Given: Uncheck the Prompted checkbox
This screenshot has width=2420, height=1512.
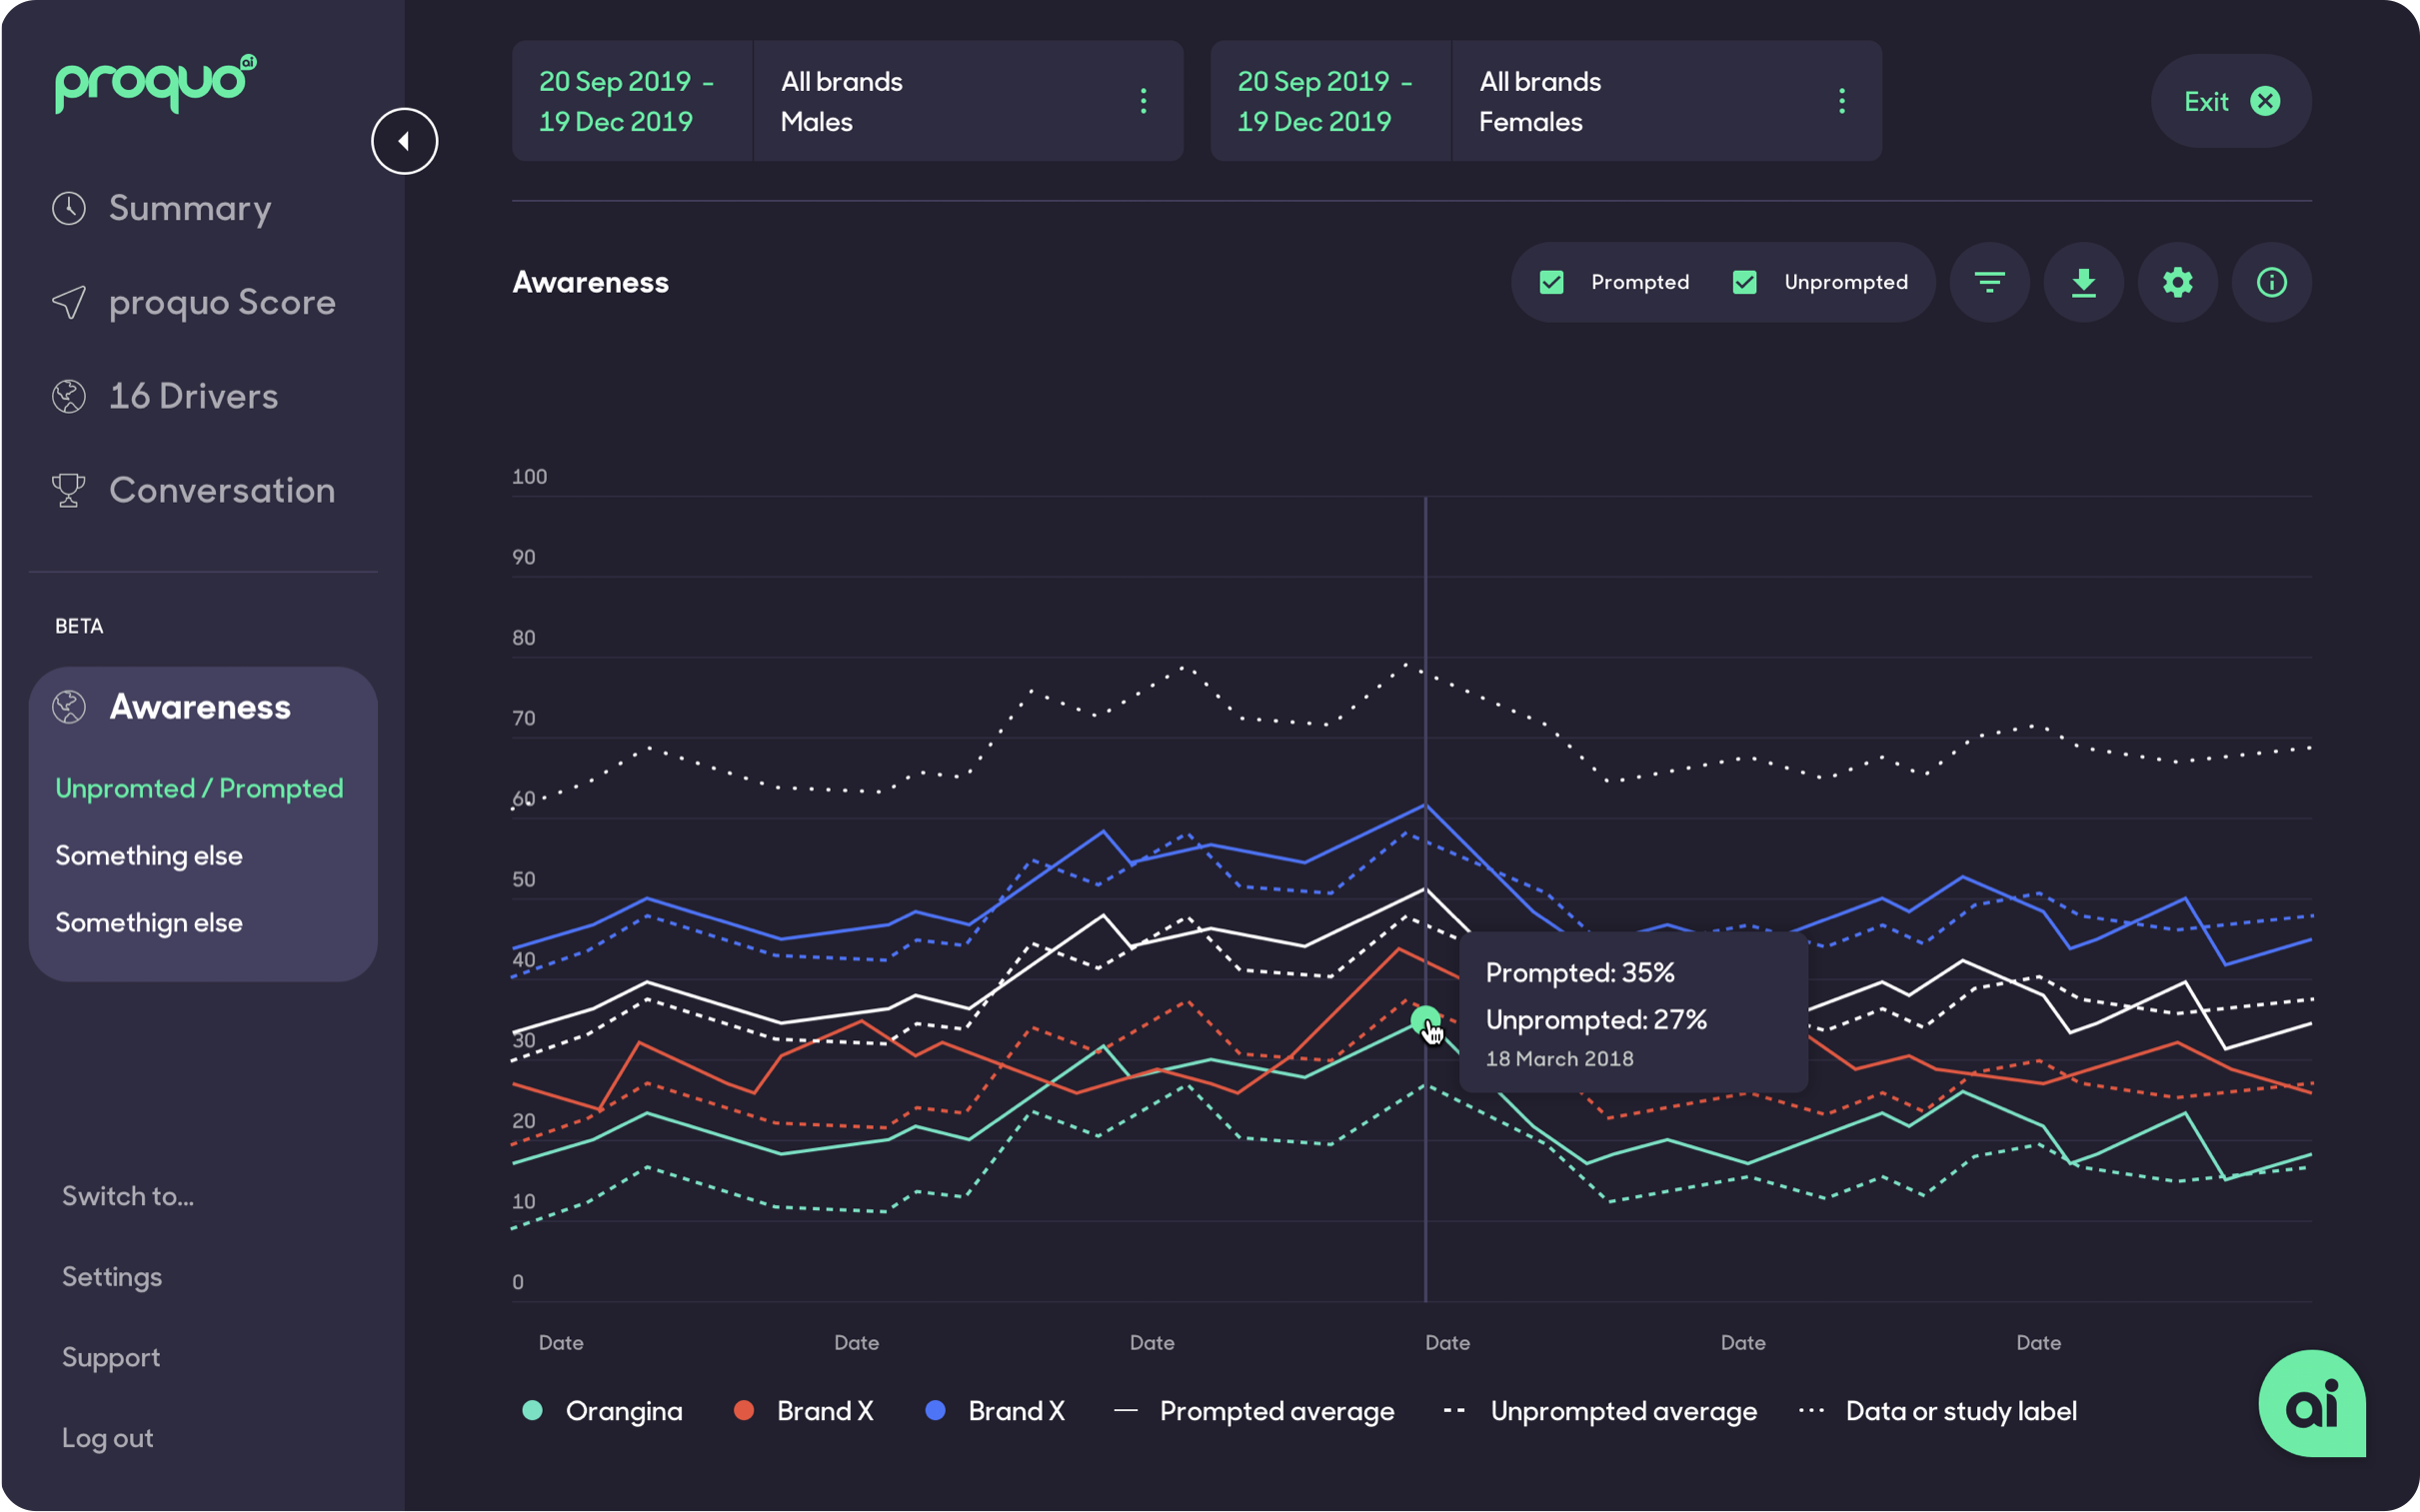Looking at the screenshot, I should coord(1551,282).
